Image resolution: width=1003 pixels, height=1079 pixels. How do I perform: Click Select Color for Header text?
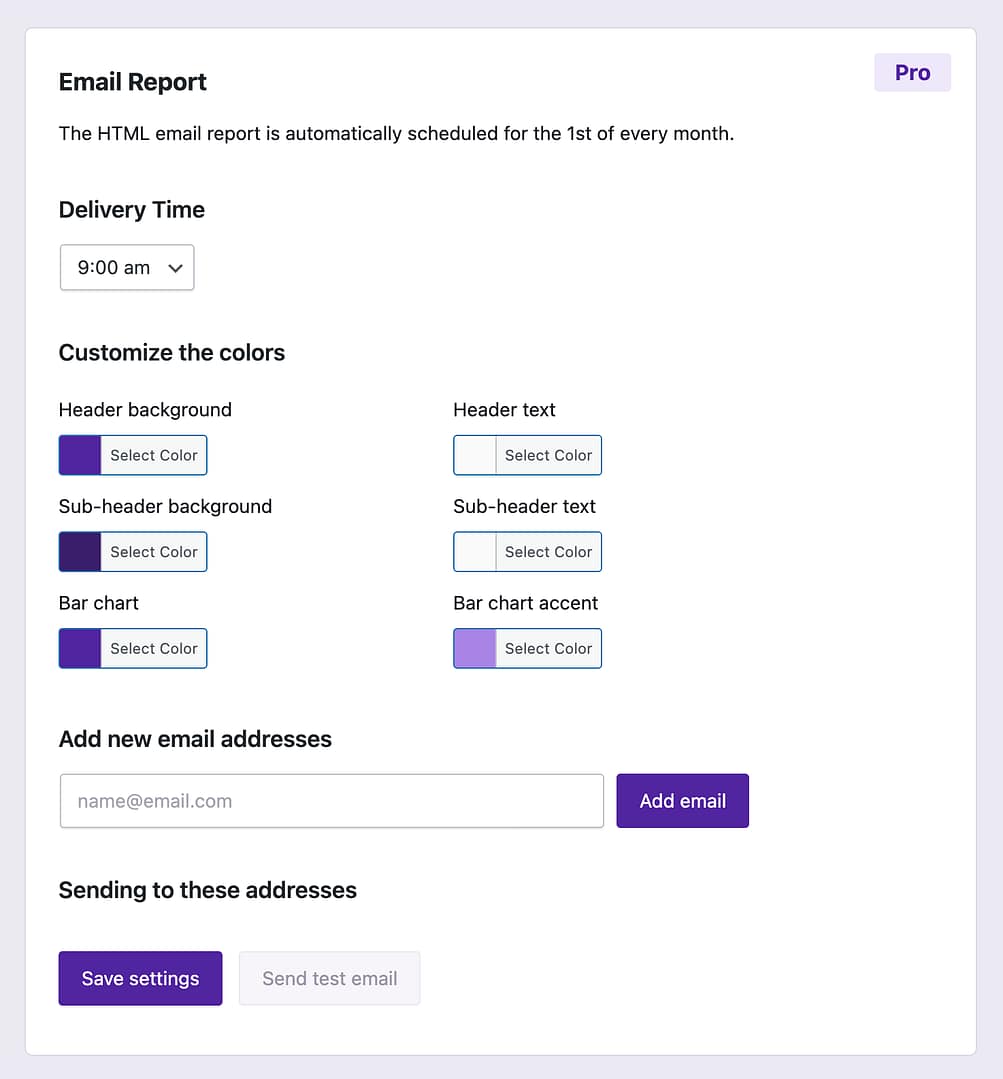click(x=548, y=455)
